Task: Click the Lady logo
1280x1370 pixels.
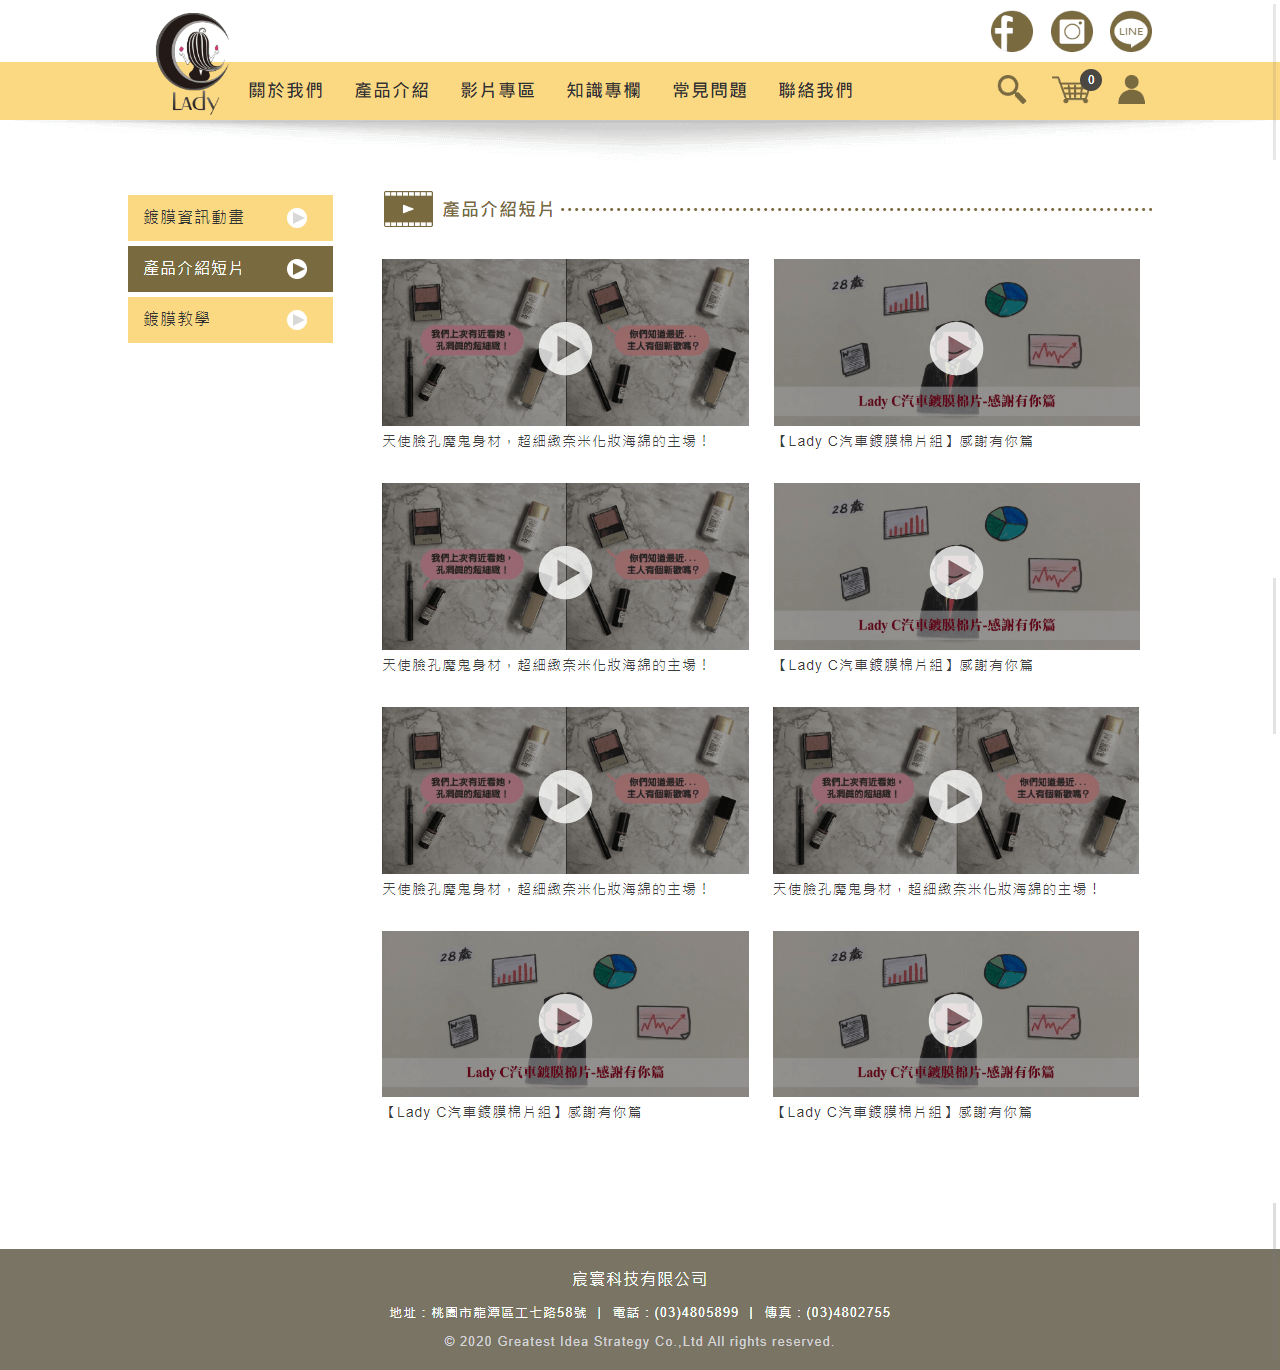Action: [193, 63]
